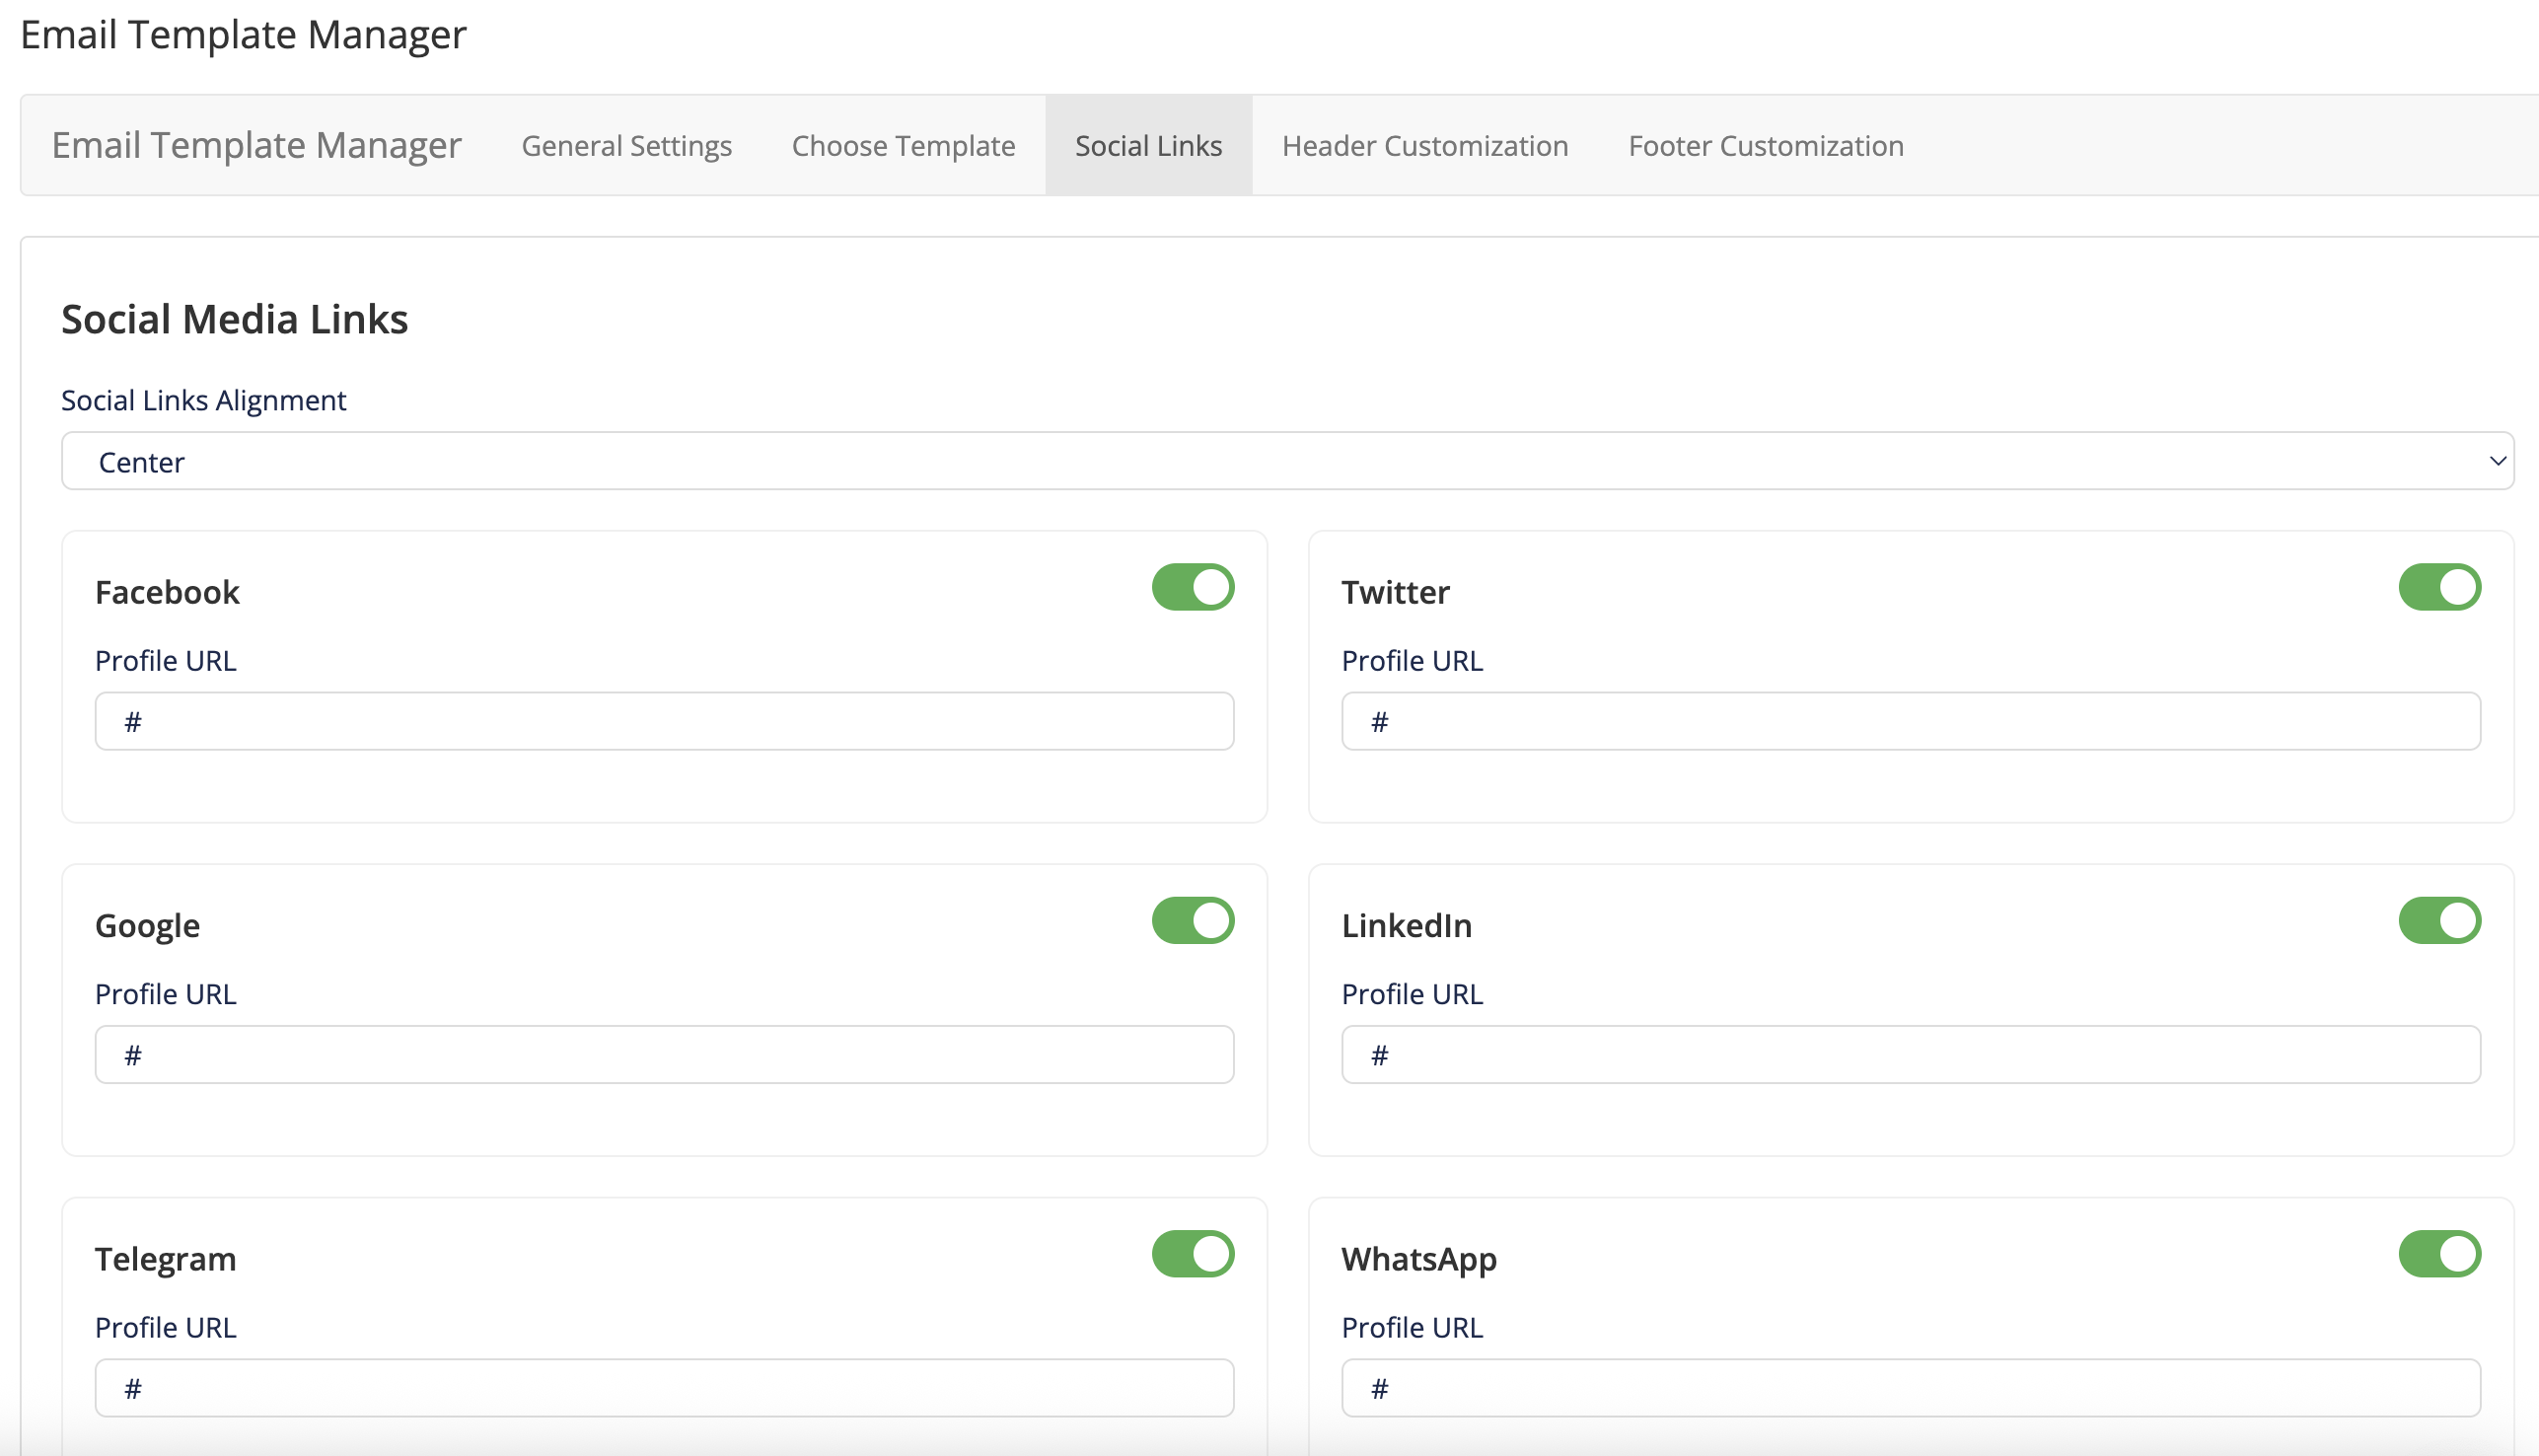Click the WhatsApp Profile URL input
The image size is (2539, 1456).
[x=1910, y=1387]
